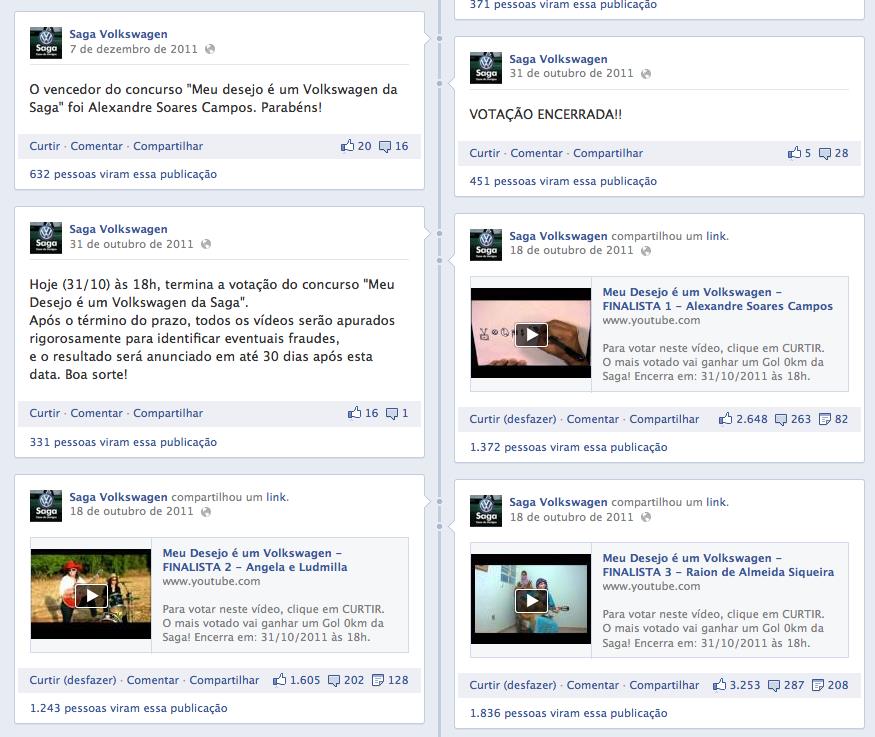Viewport: 875px width, 737px height.
Task: Click the Saga avatar on the VOTAÇÃO ENCERRADA post
Action: (x=485, y=68)
